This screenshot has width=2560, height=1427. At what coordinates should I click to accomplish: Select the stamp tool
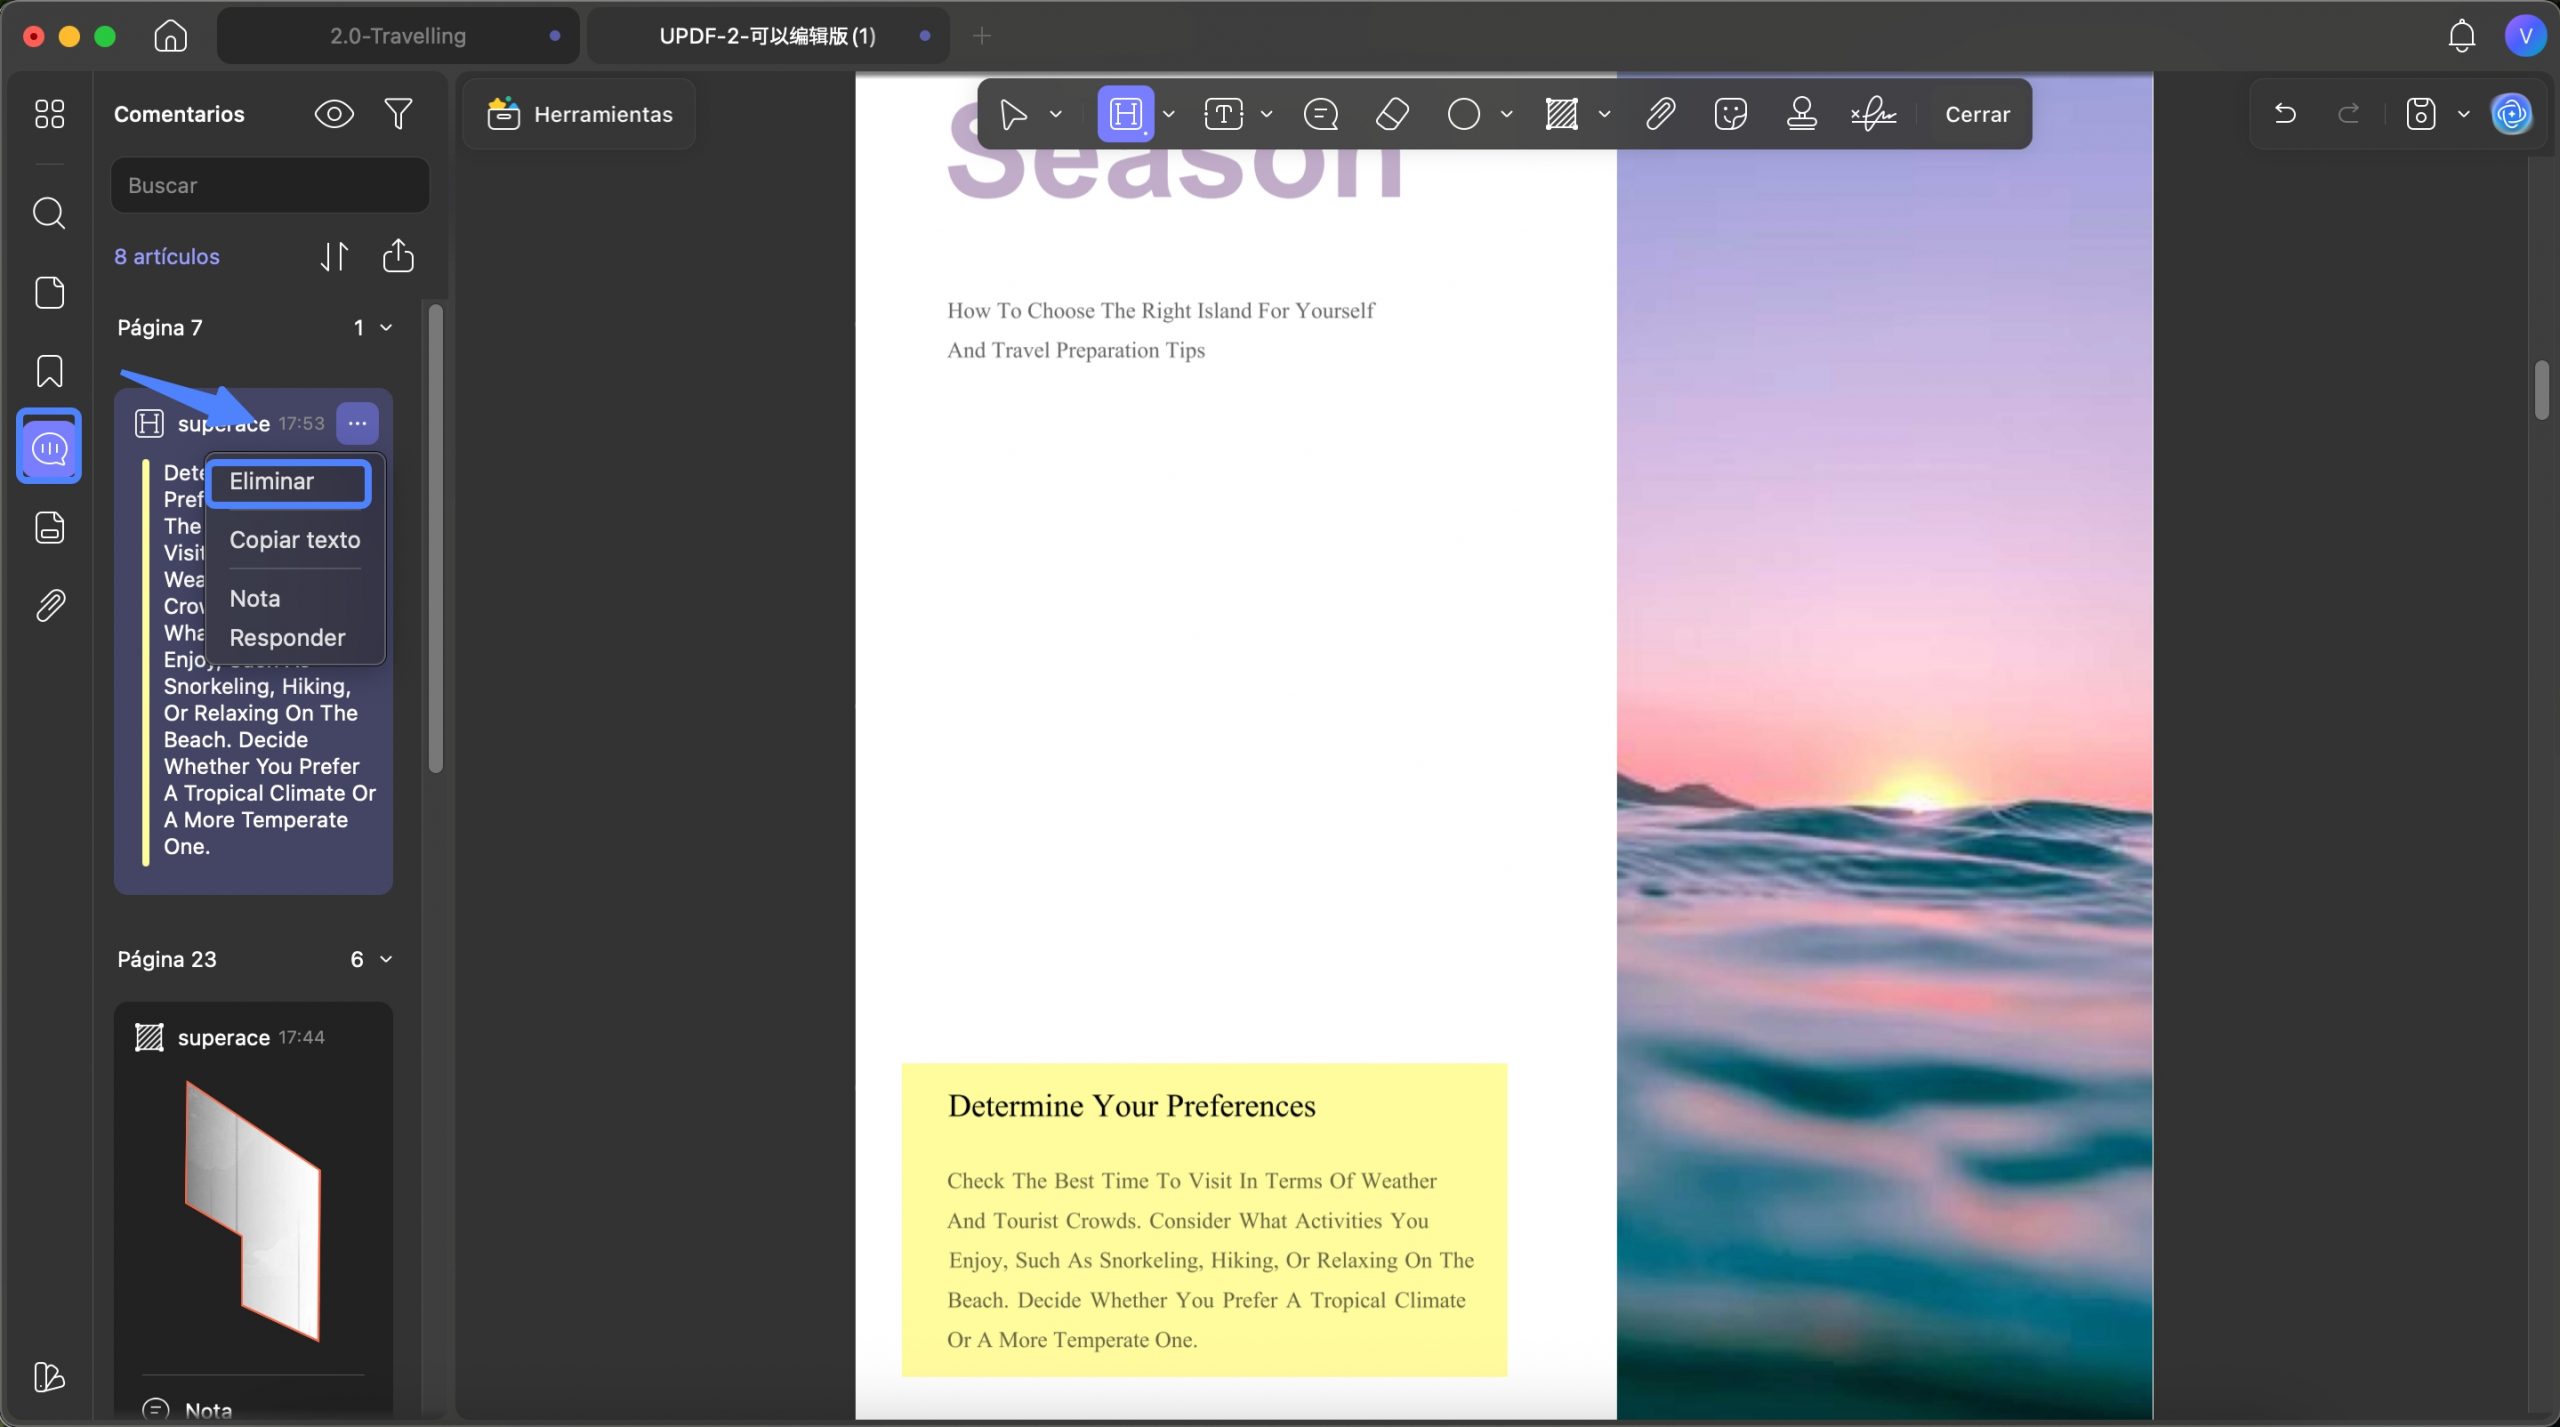1801,114
